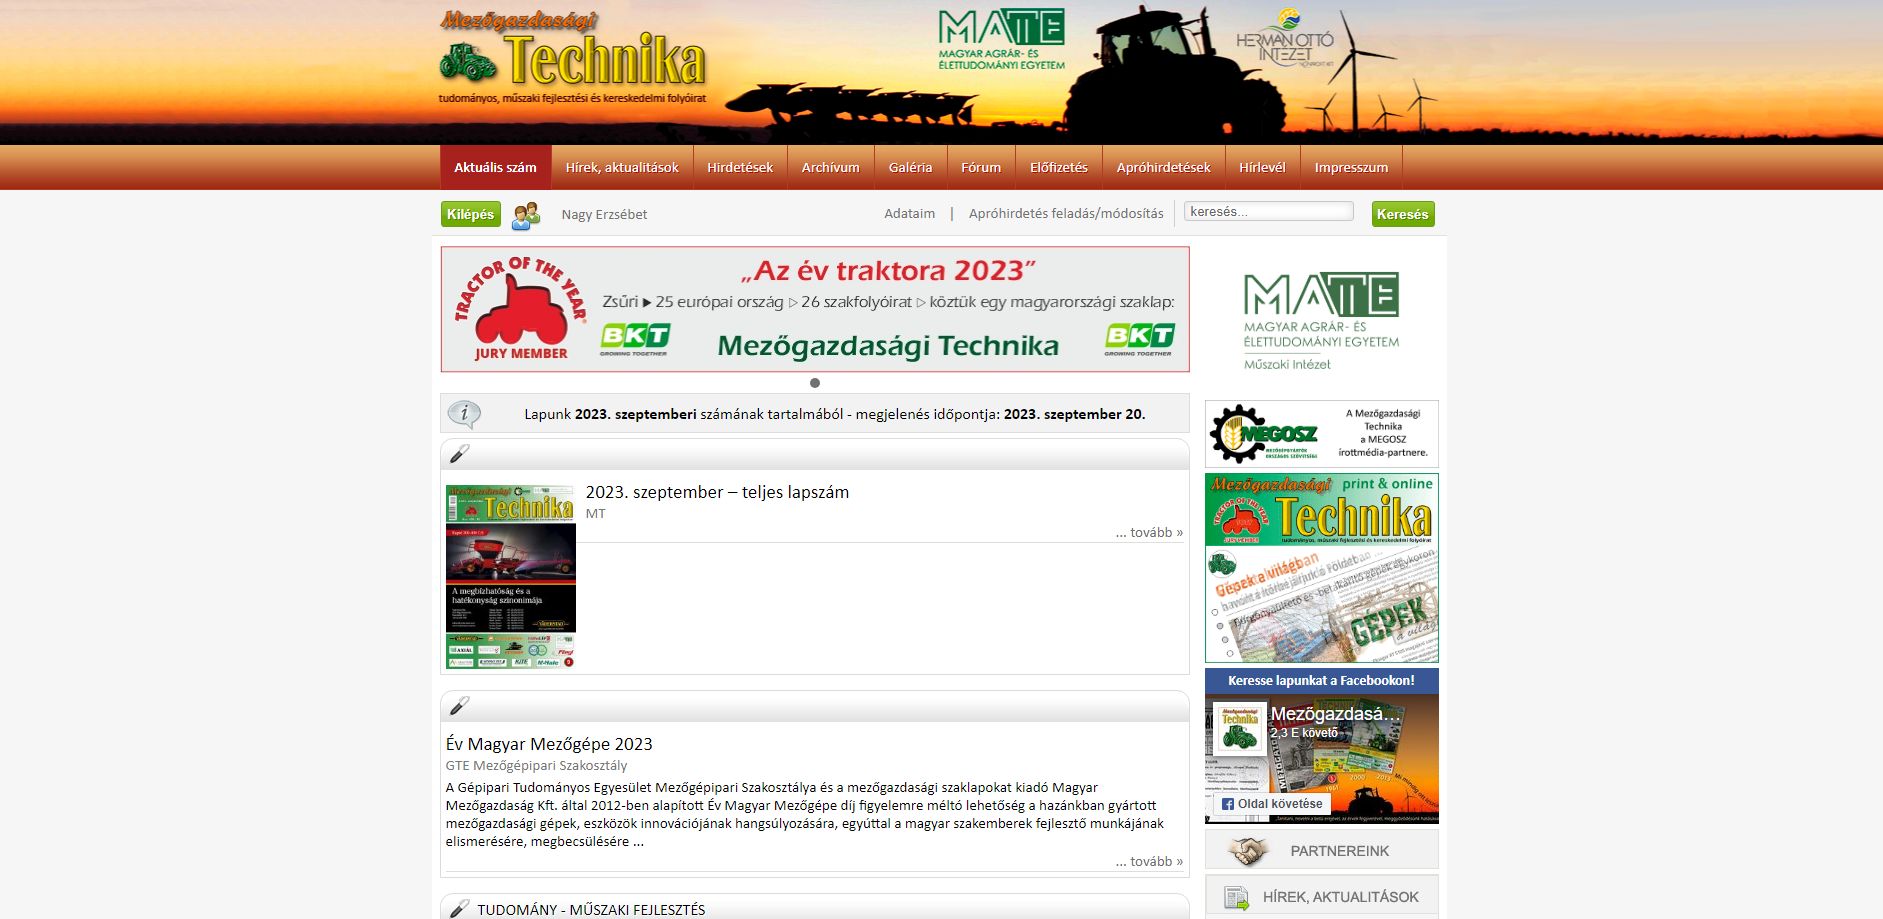
Task: Click the green Keresés button
Action: pos(1402,214)
